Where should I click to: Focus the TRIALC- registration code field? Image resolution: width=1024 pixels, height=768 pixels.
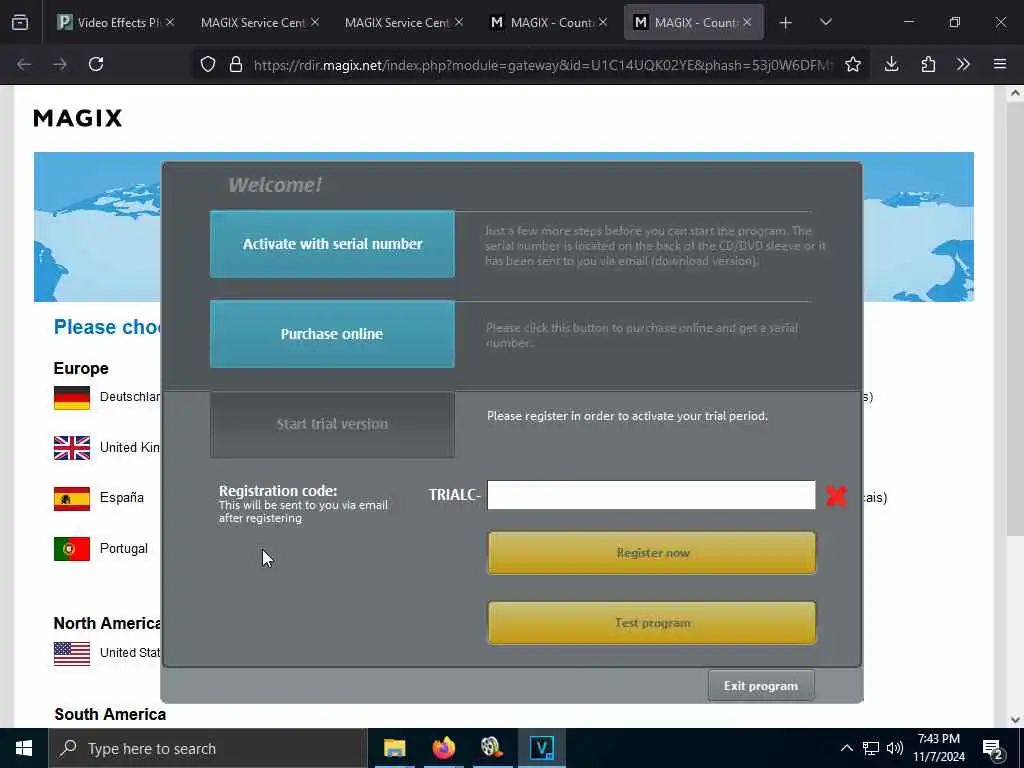click(651, 495)
